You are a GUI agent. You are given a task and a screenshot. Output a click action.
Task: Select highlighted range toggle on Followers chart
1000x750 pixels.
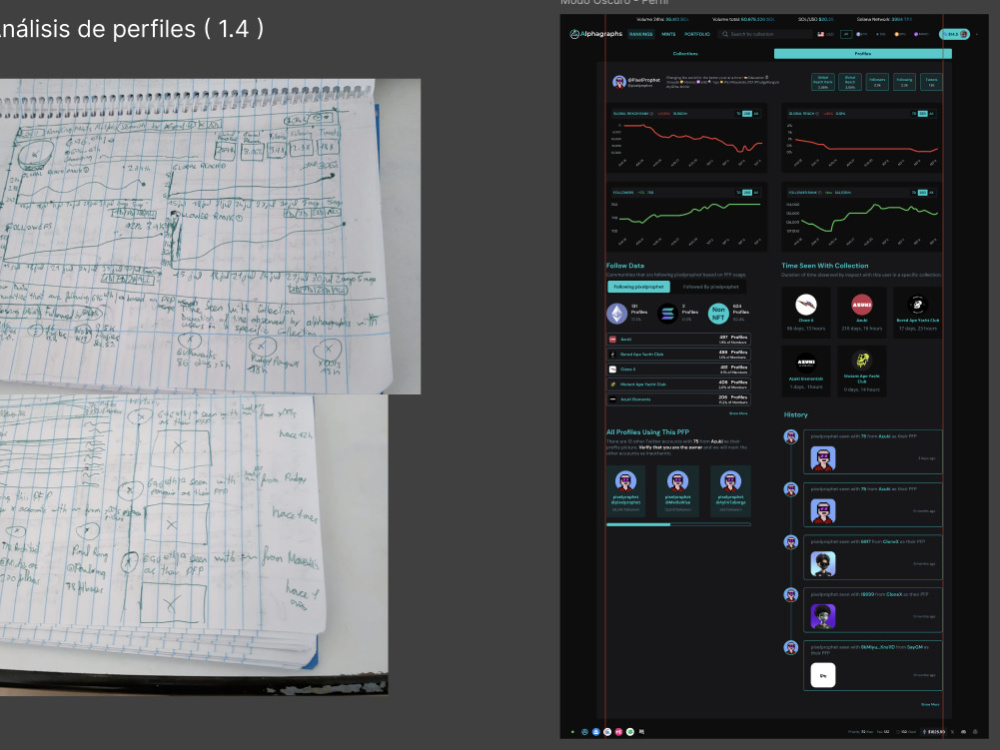pos(747,192)
